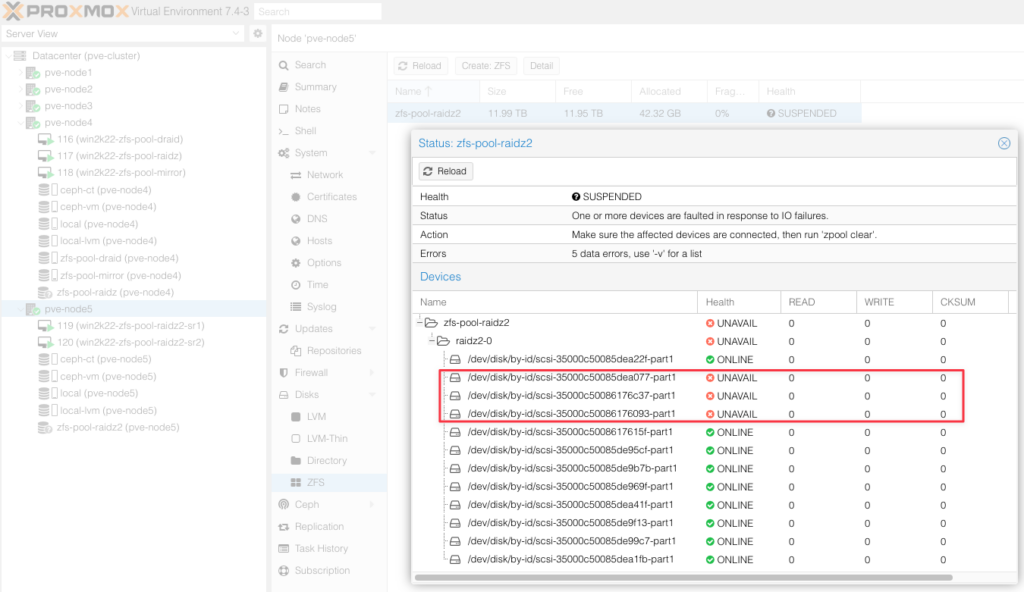Collapse the pve-node5 tree node
1024x592 pixels.
click(x=20, y=309)
